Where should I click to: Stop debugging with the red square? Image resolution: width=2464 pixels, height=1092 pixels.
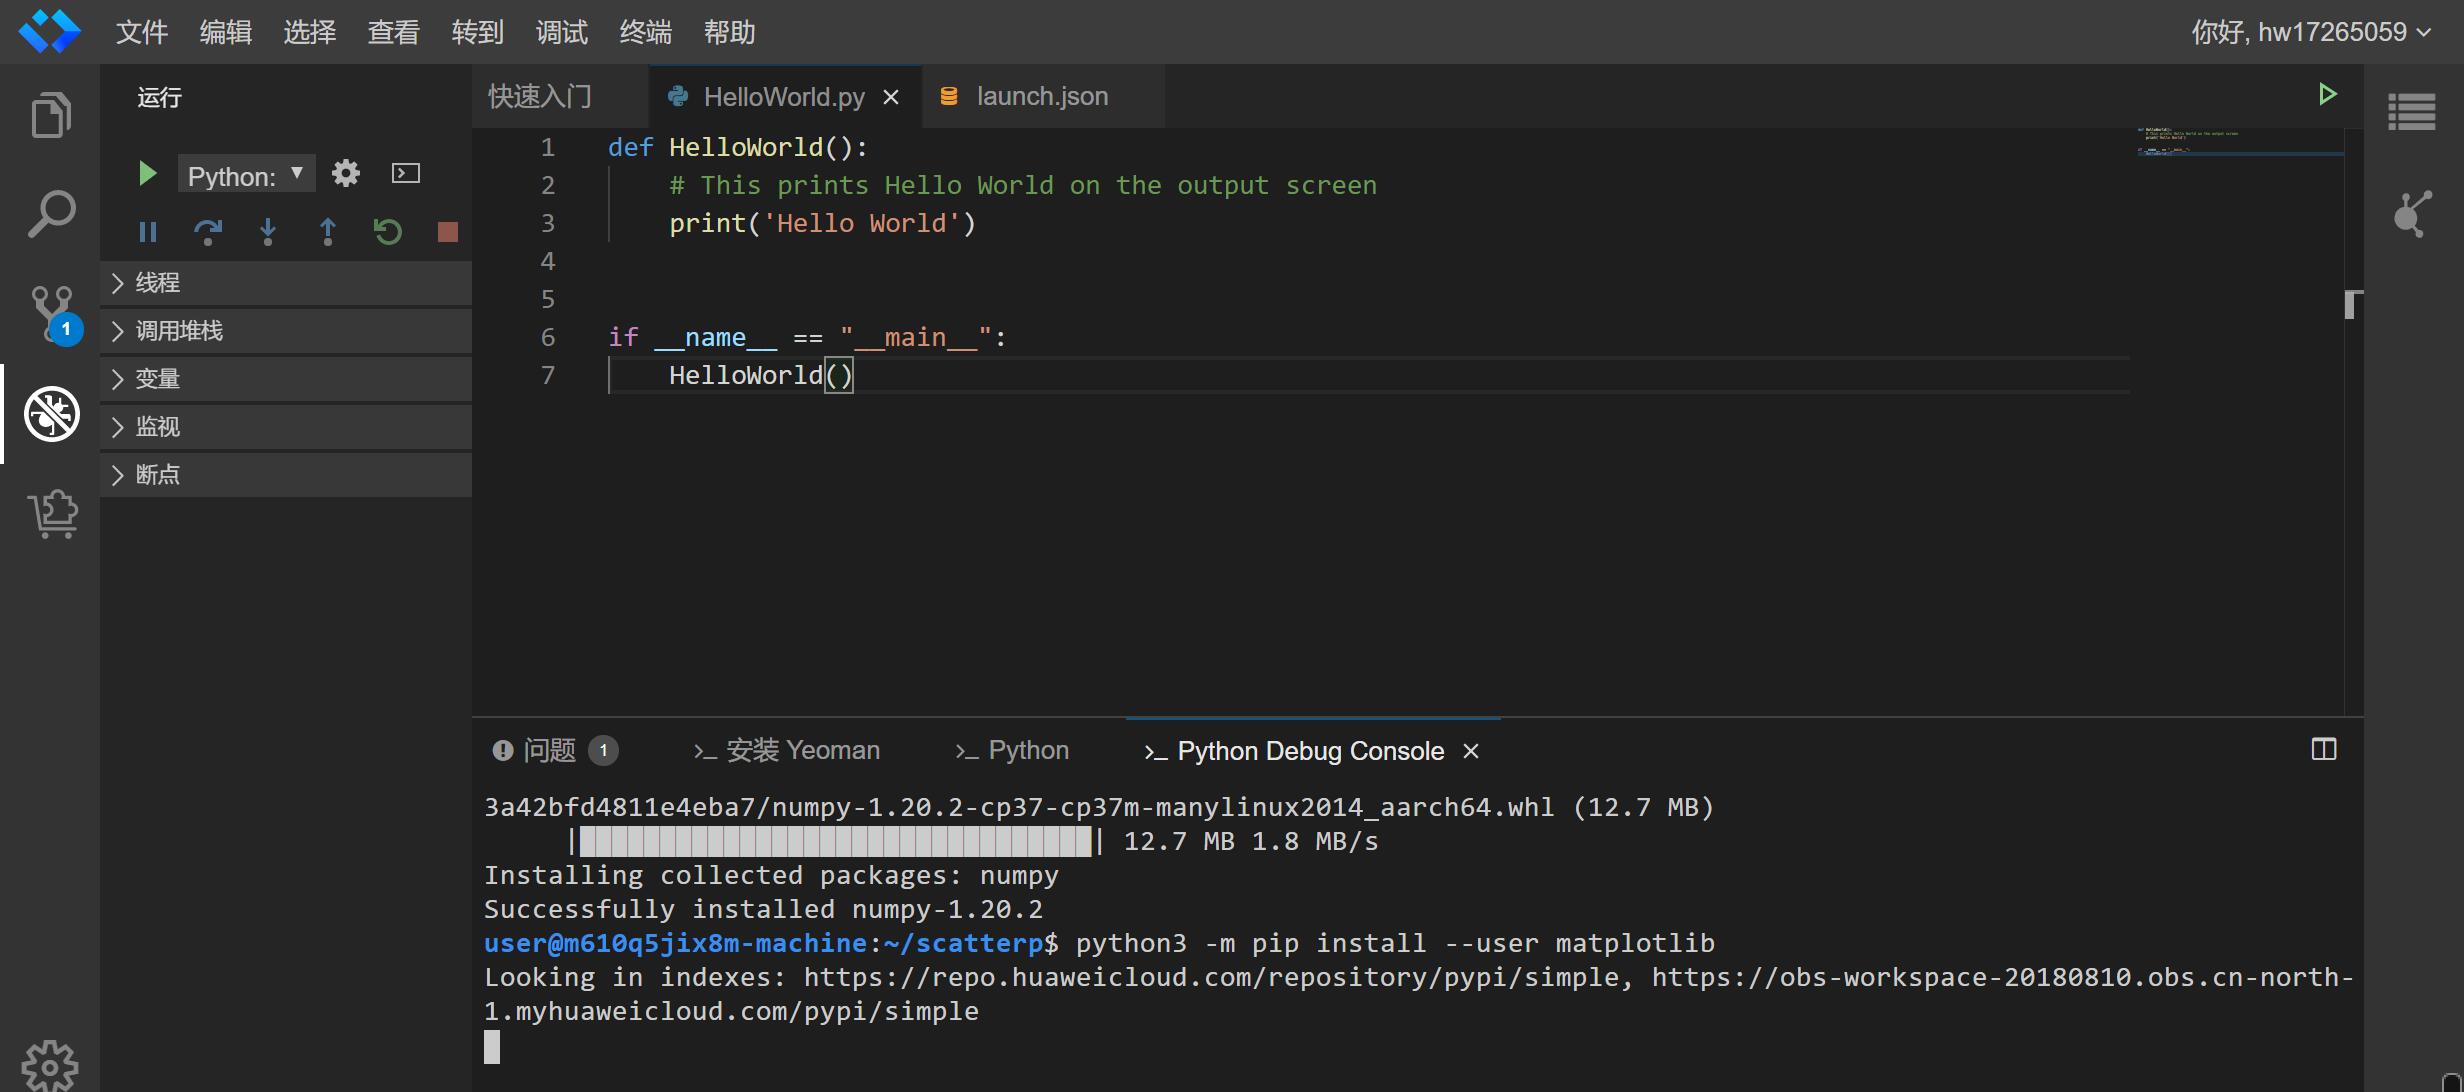447,232
